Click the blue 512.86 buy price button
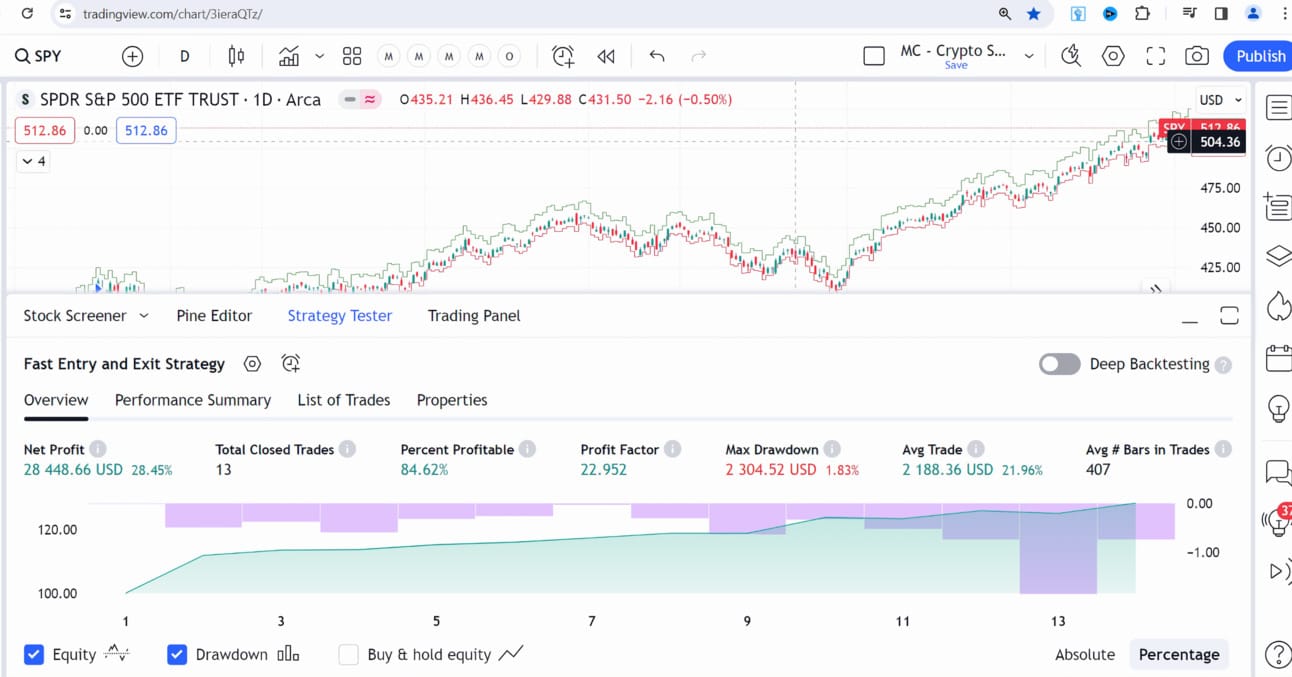Image resolution: width=1292 pixels, height=677 pixels. pyautogui.click(x=146, y=131)
